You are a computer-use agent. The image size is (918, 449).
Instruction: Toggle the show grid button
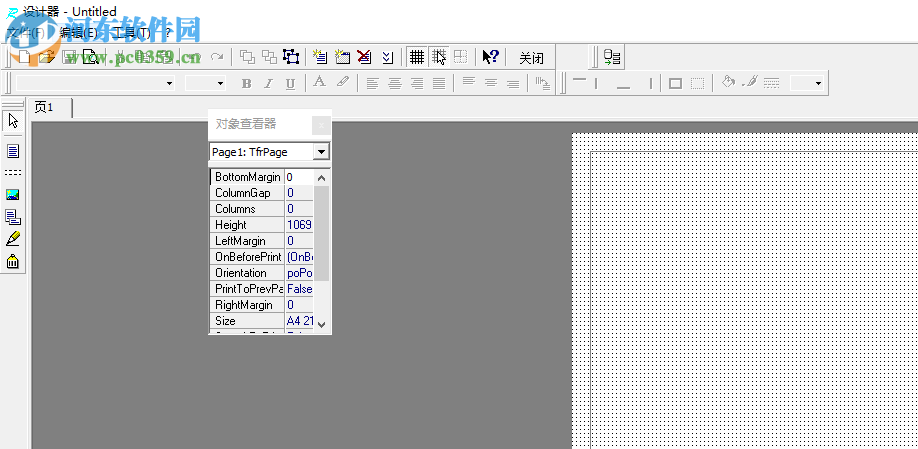pyautogui.click(x=417, y=57)
